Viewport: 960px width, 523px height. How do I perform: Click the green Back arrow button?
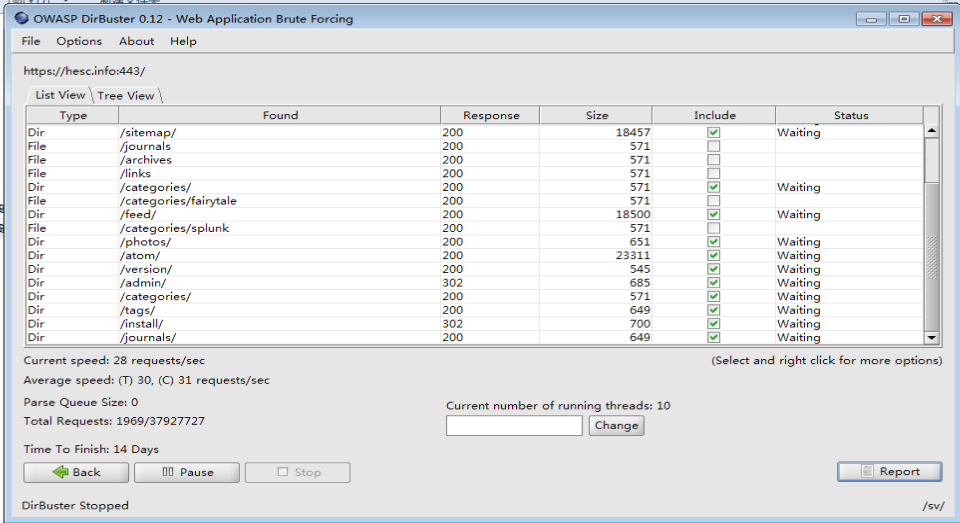click(x=76, y=472)
